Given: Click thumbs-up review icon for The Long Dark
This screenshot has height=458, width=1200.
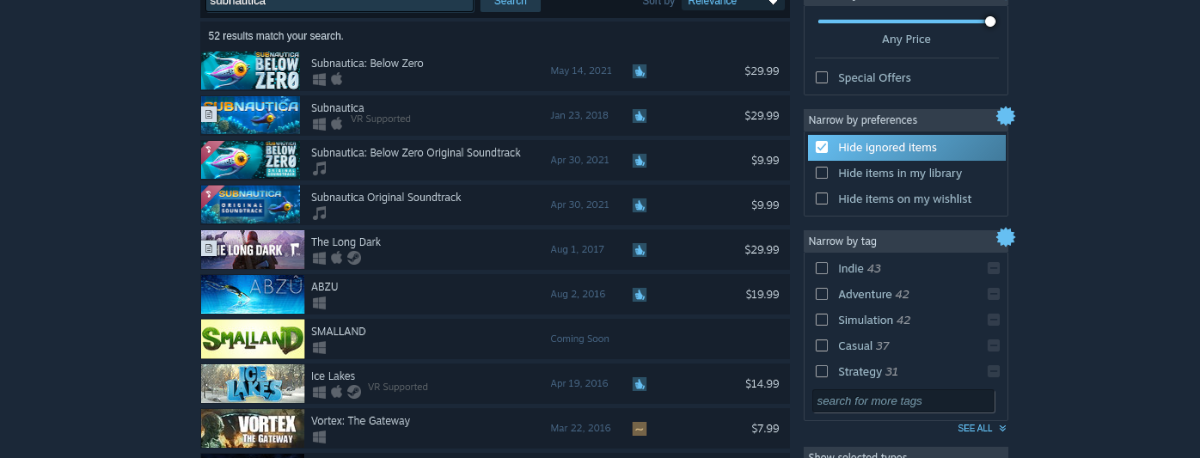Looking at the screenshot, I should coord(639,250).
